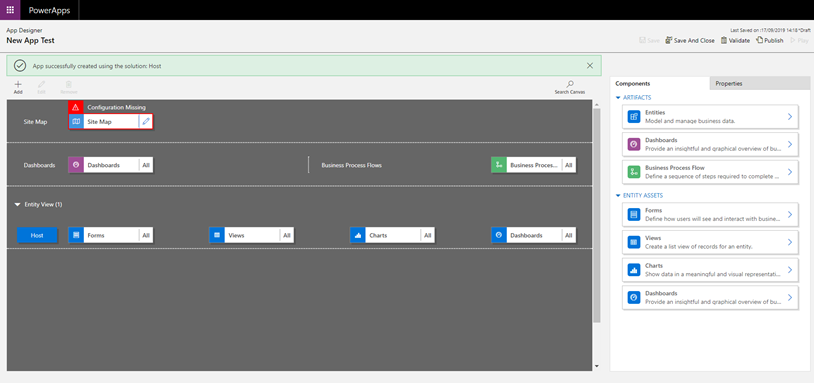
Task: Click the 'Last Saved on' timestamp text
Action: coord(770,30)
